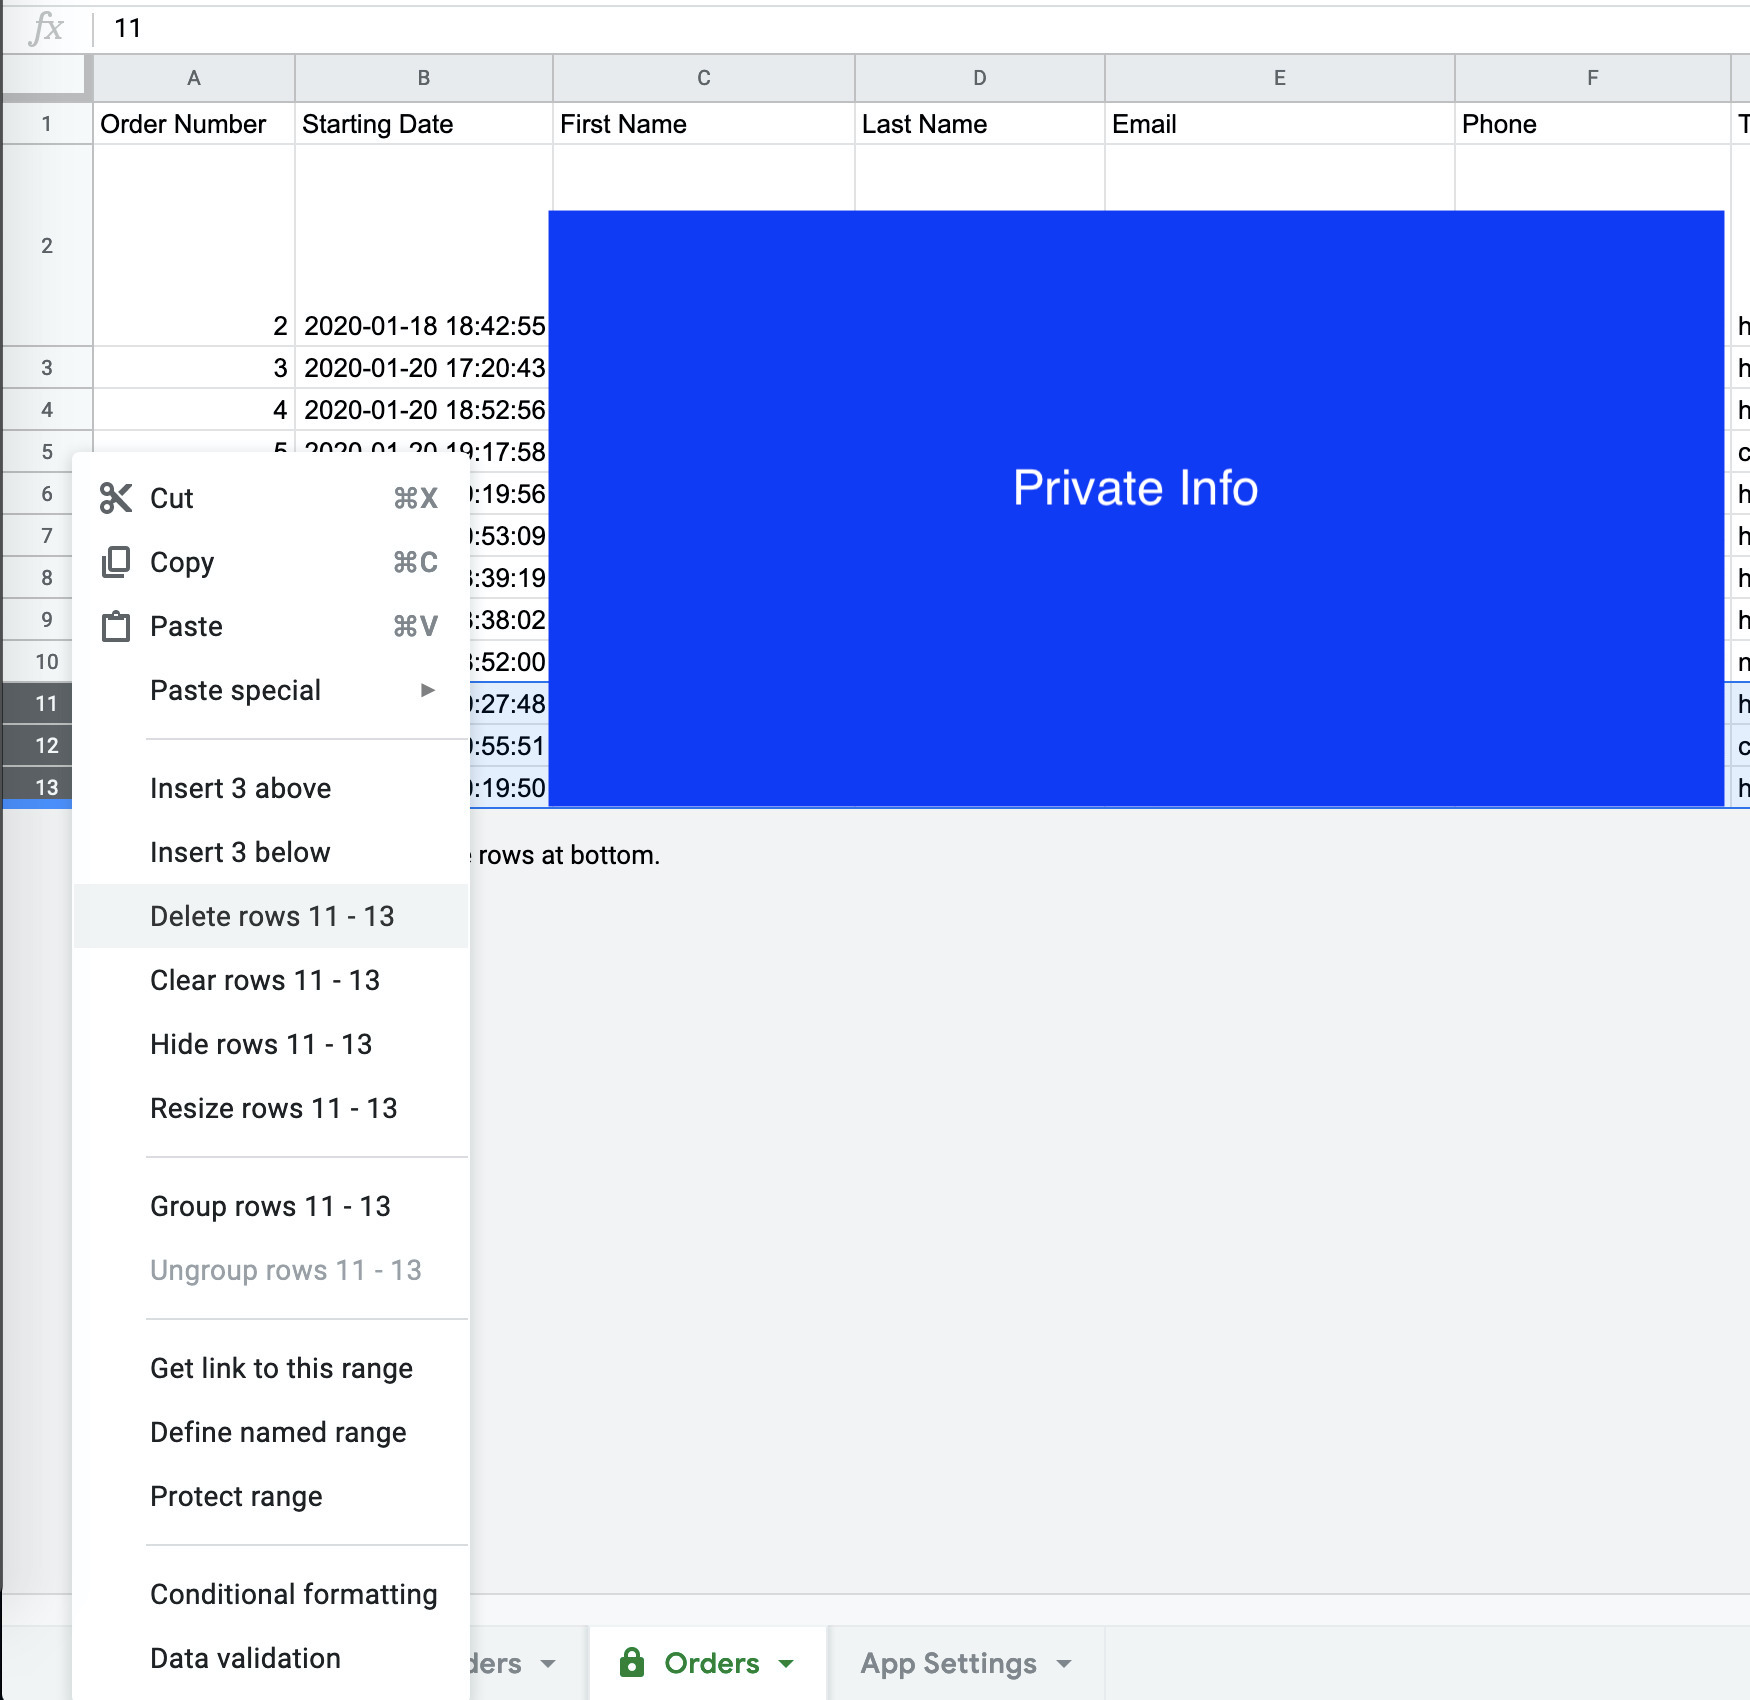Select Insert 3 below
The image size is (1750, 1700).
click(240, 852)
